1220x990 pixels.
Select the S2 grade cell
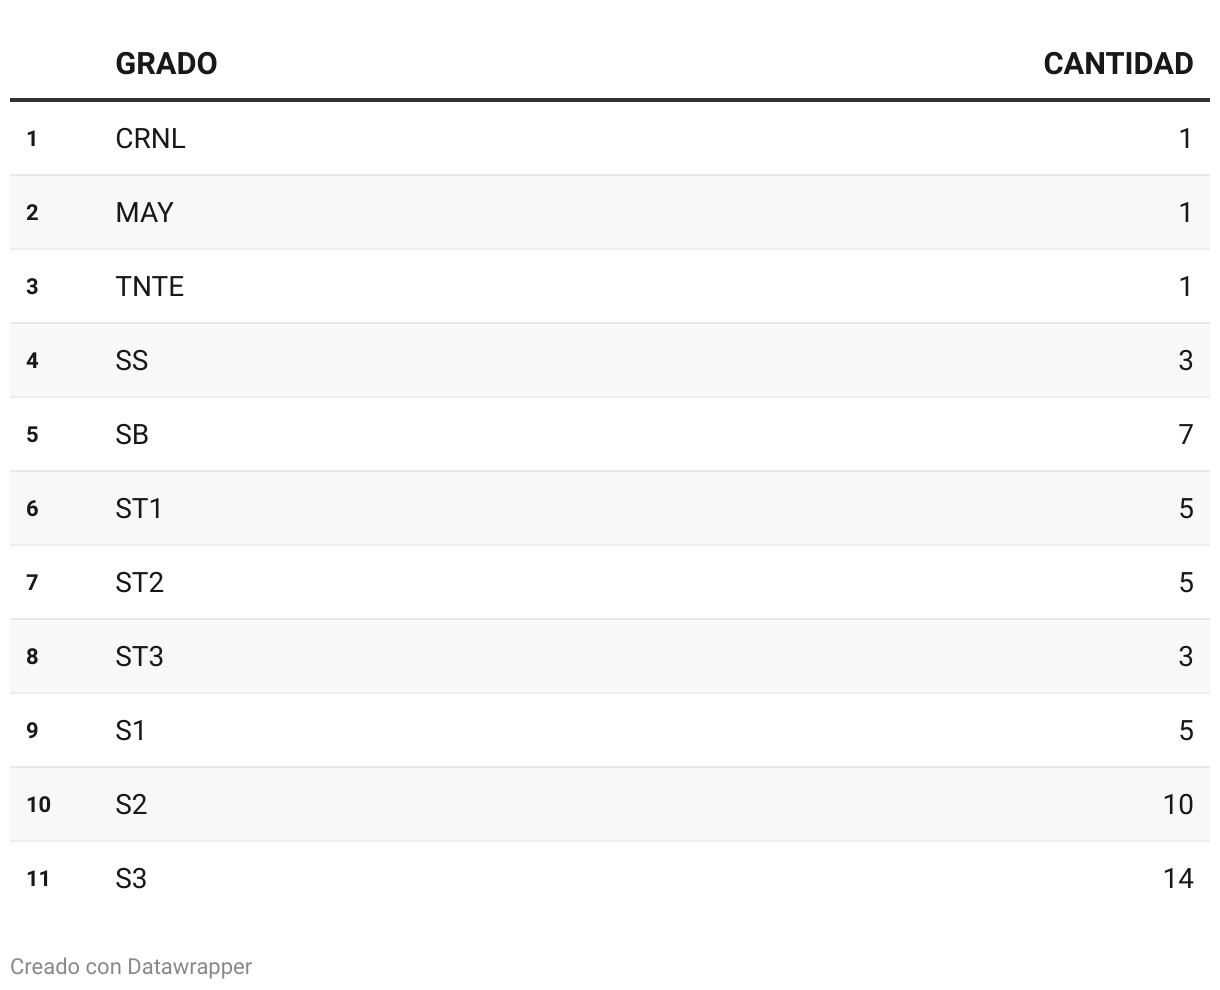[132, 804]
